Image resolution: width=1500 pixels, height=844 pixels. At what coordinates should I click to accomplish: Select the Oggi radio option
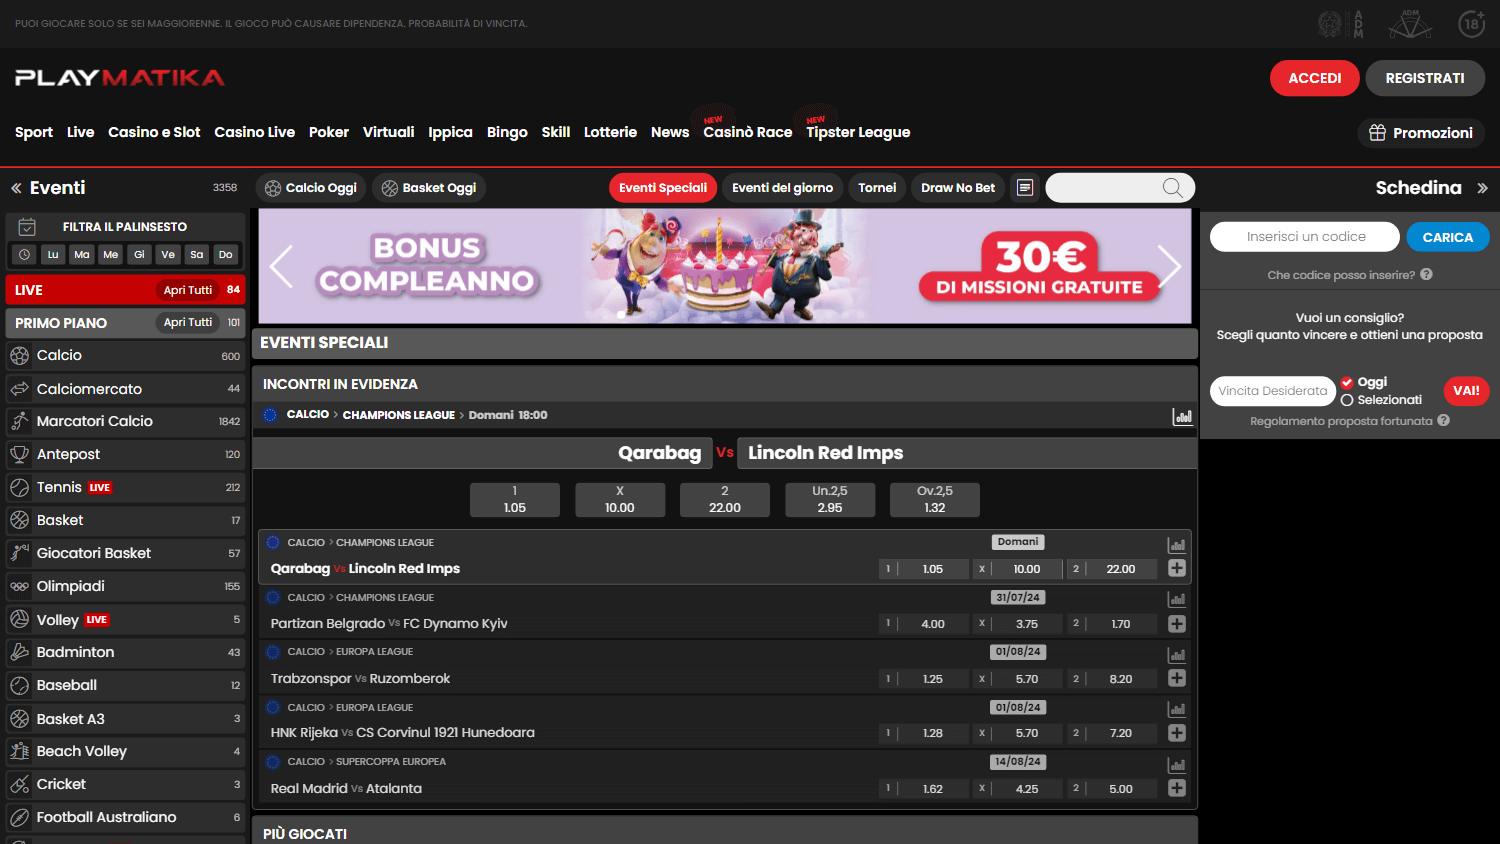[1347, 382]
